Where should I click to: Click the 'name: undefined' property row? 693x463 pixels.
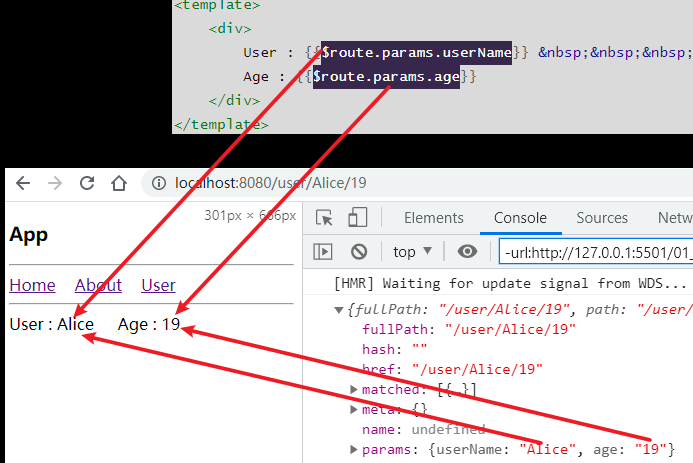423,429
